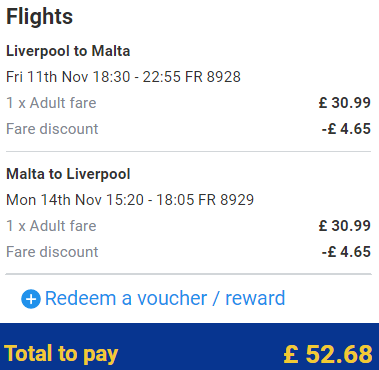Click the £ 52.68 total amount
Viewport: 379px width, 370px height.
pyautogui.click(x=328, y=354)
